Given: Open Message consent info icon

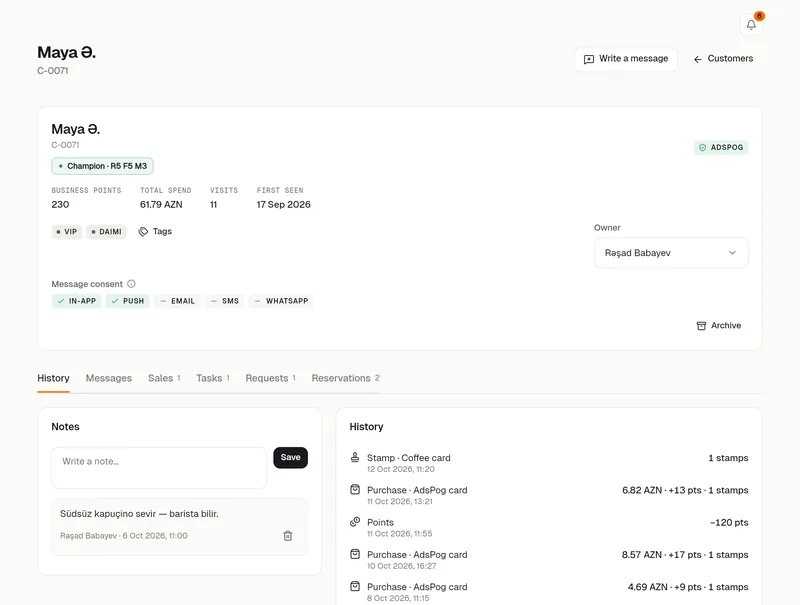Looking at the screenshot, I should [x=131, y=284].
